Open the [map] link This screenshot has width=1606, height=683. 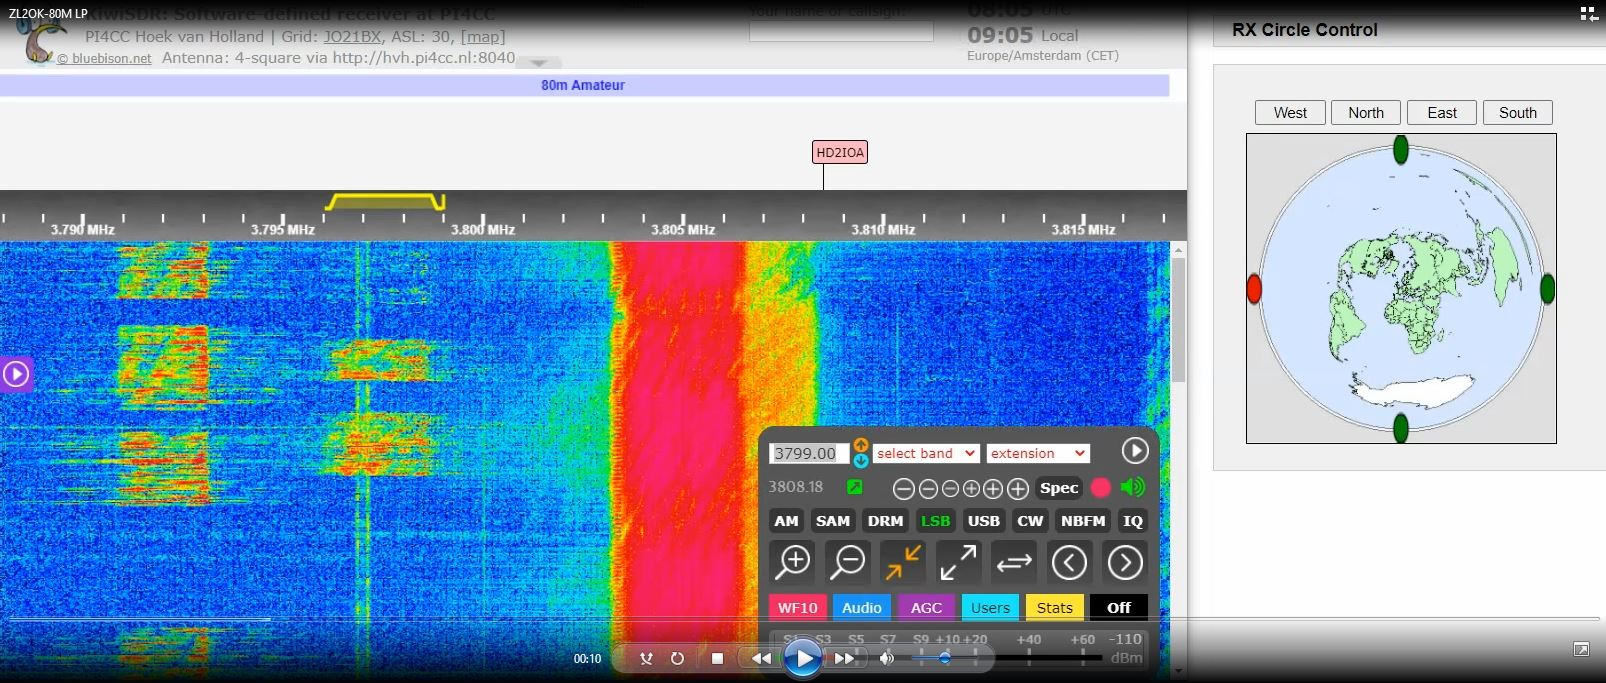(x=482, y=37)
